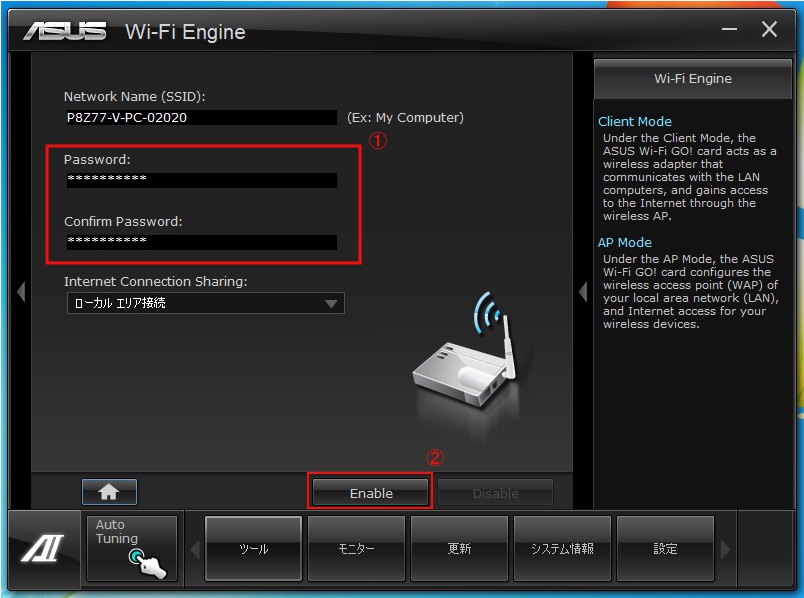Screen dimensions: 804x598
Task: Click the dropdown arrow next to ローカル エリア接続
Action: pos(331,304)
